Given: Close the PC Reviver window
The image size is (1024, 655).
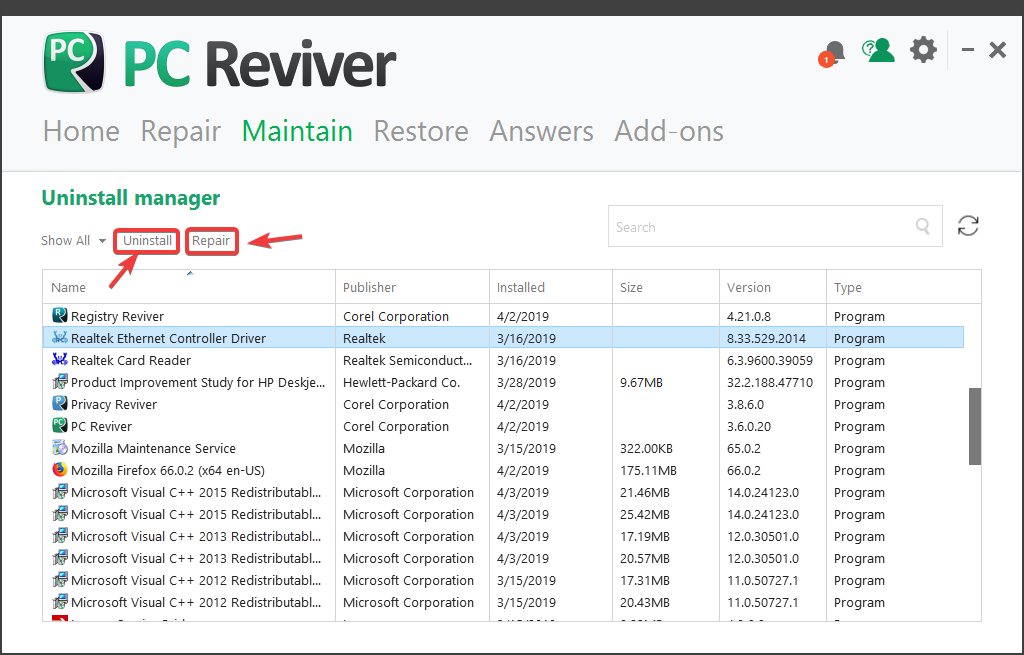Looking at the screenshot, I should coord(997,50).
